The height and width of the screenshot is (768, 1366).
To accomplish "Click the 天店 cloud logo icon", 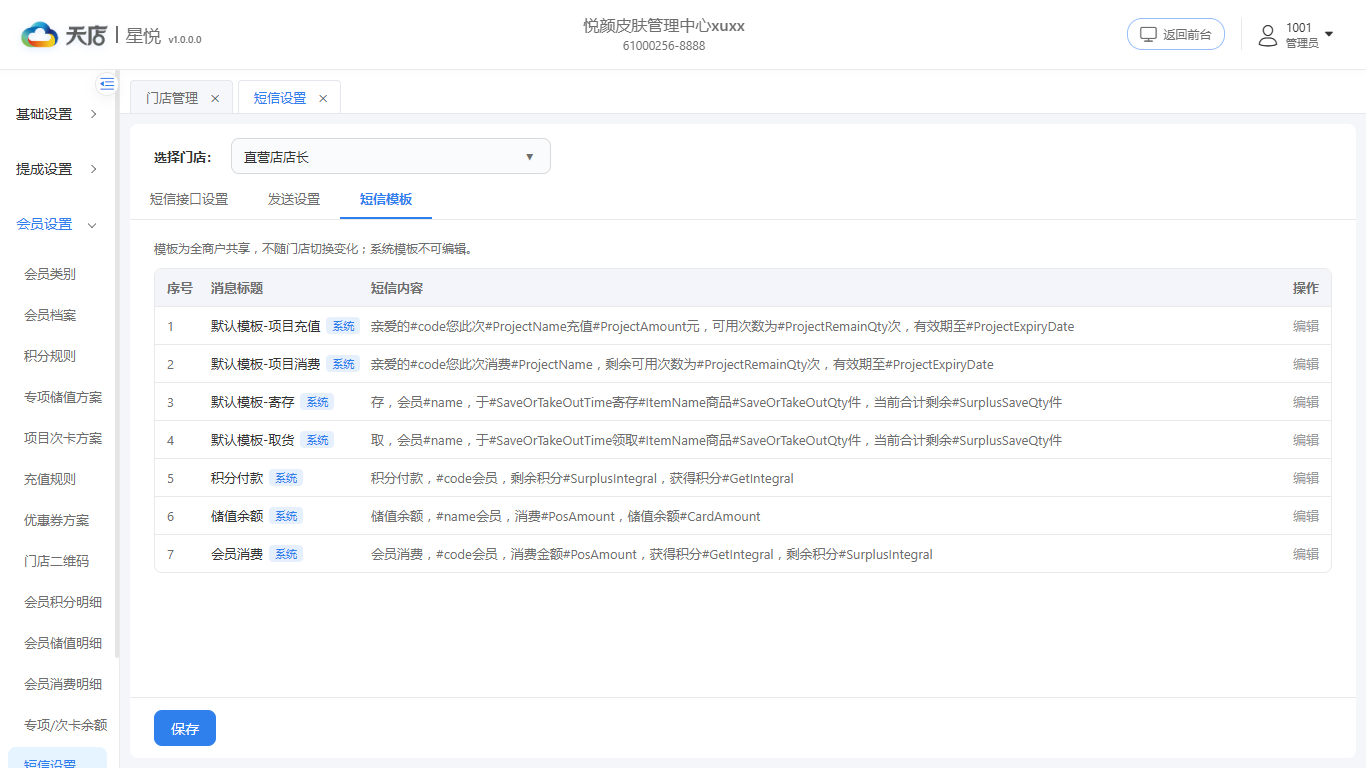I will pos(40,35).
